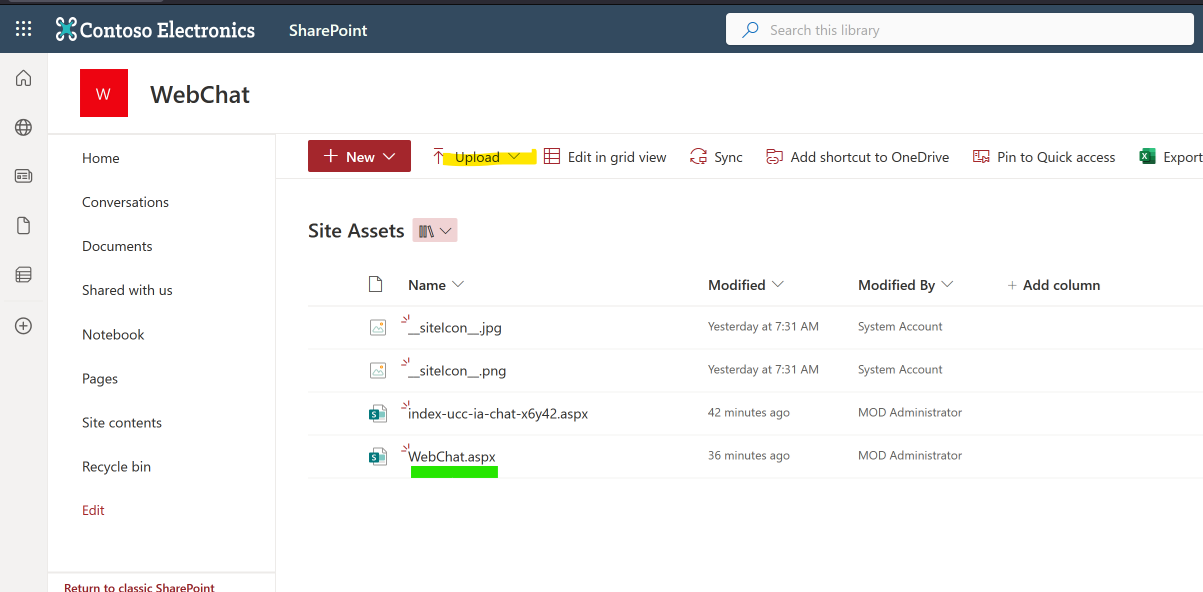Click the Sync icon
The width and height of the screenshot is (1203, 592).
[699, 157]
